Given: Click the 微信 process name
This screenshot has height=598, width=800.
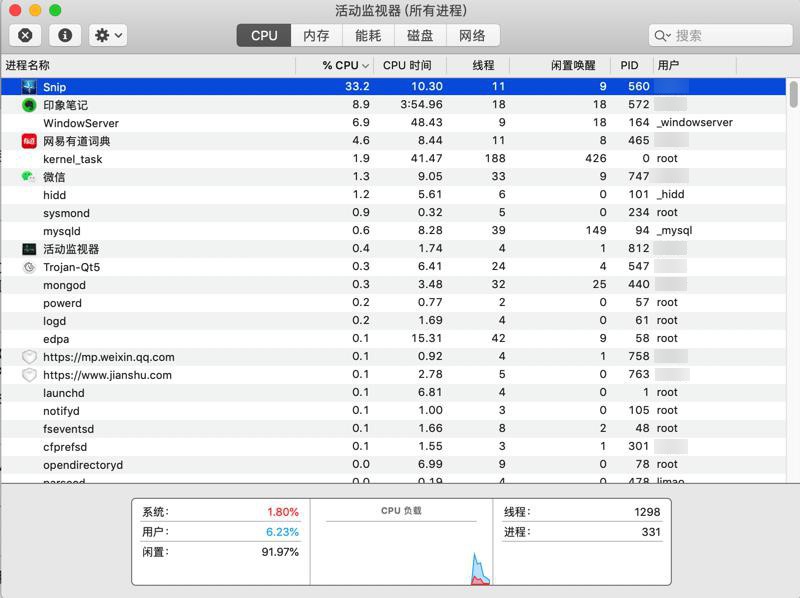Looking at the screenshot, I should (x=54, y=177).
